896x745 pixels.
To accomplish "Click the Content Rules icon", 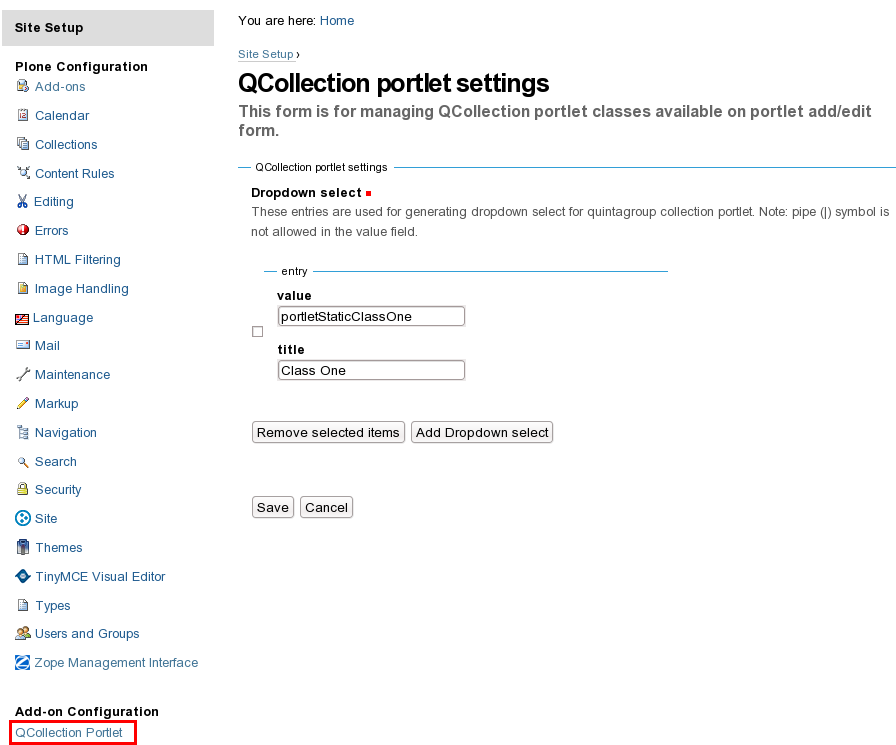I will (23, 174).
